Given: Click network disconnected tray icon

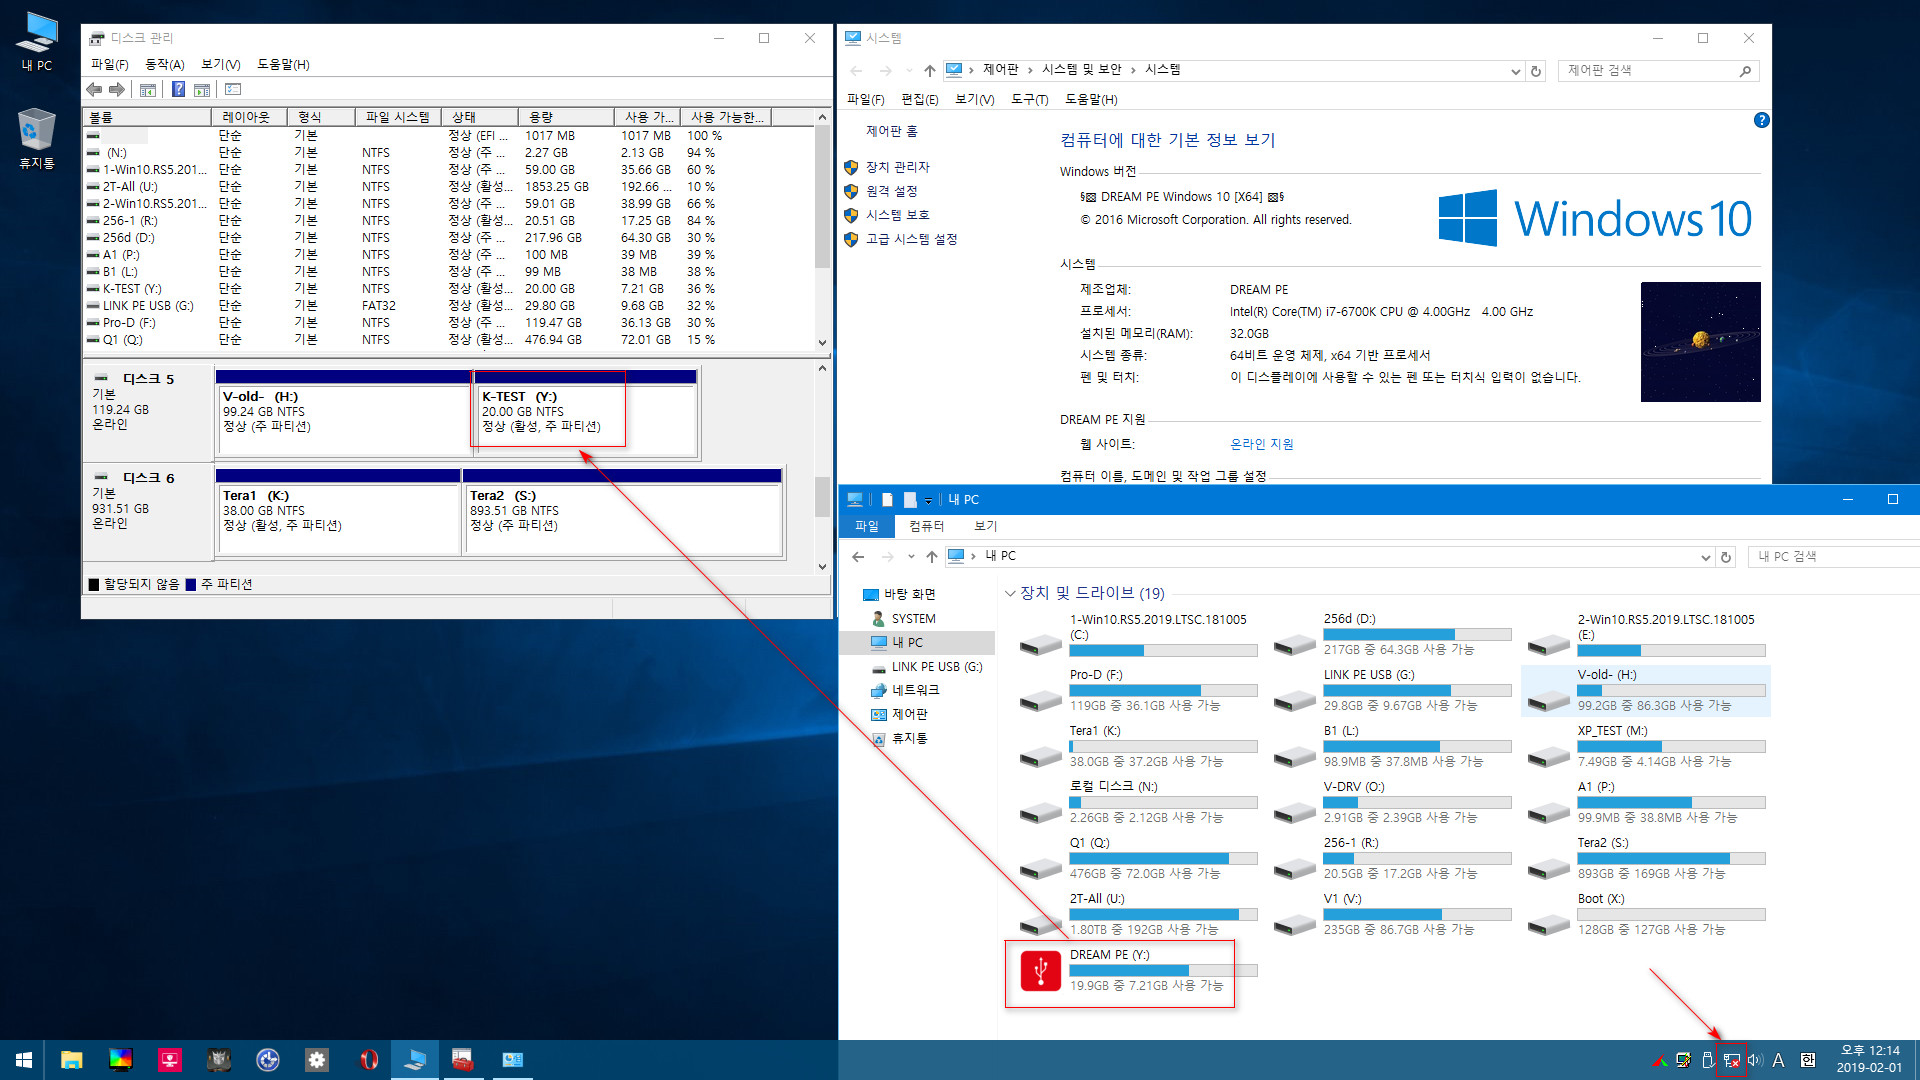Looking at the screenshot, I should (1731, 1061).
